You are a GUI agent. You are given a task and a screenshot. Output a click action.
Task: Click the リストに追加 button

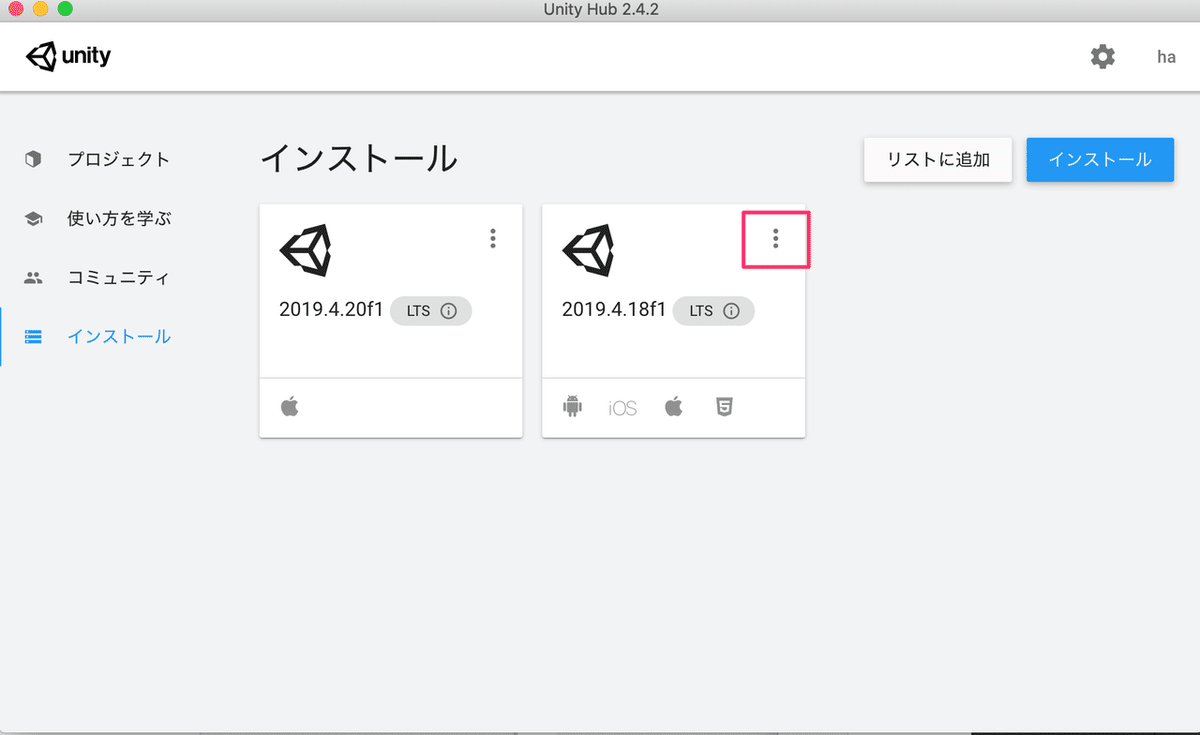(x=937, y=159)
